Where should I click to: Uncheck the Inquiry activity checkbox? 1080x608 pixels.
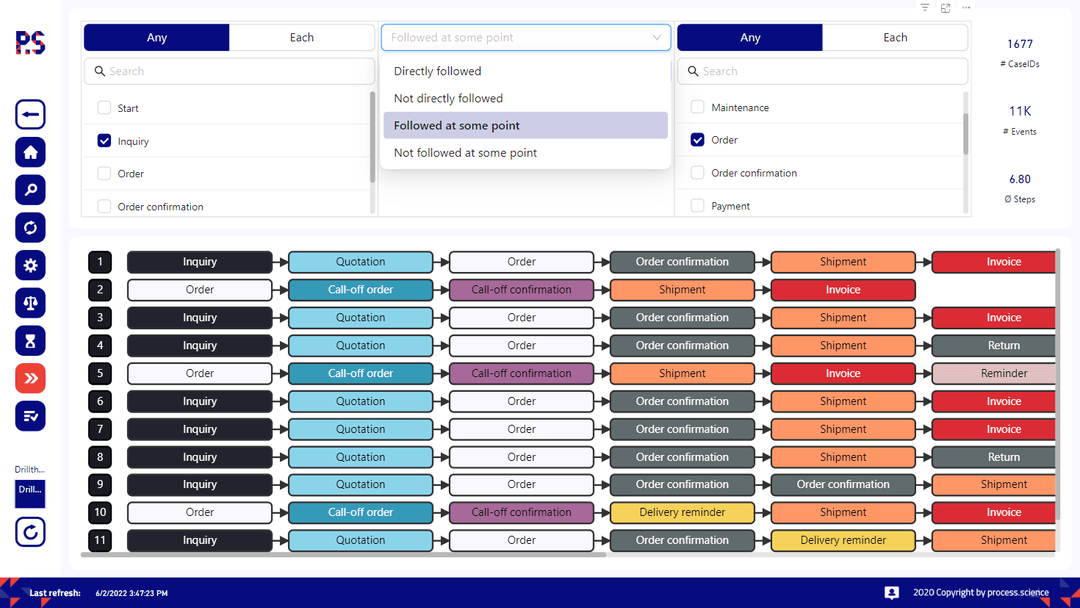click(x=104, y=140)
